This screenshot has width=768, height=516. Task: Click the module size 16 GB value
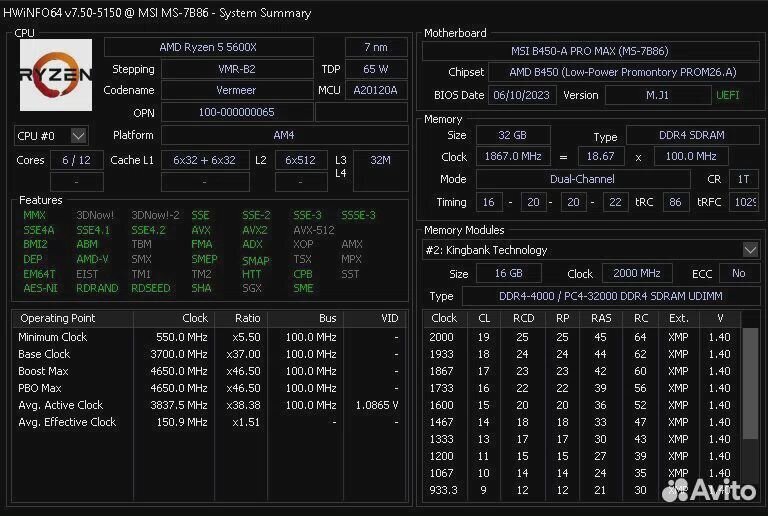coord(509,273)
